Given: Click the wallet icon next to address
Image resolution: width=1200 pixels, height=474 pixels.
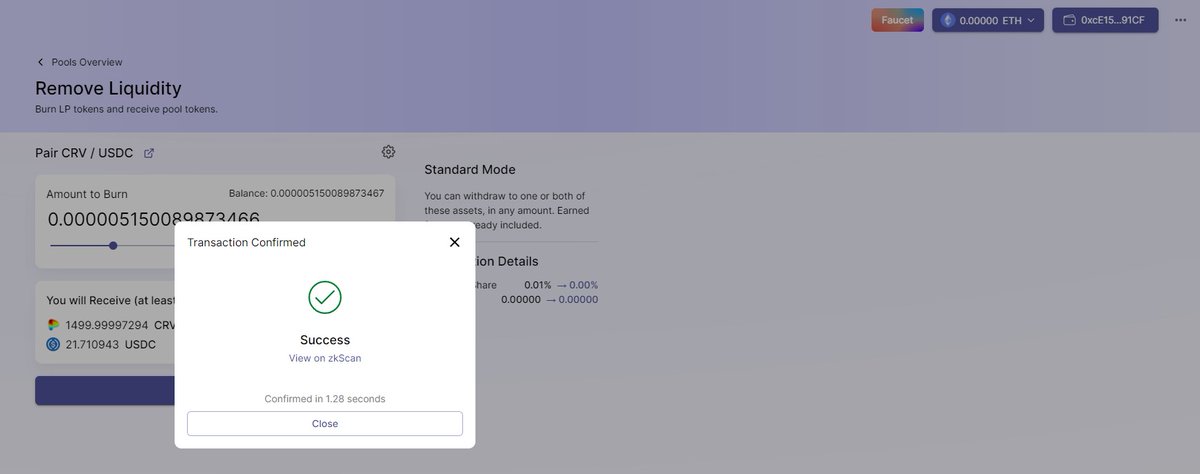Looking at the screenshot, I should point(1069,20).
